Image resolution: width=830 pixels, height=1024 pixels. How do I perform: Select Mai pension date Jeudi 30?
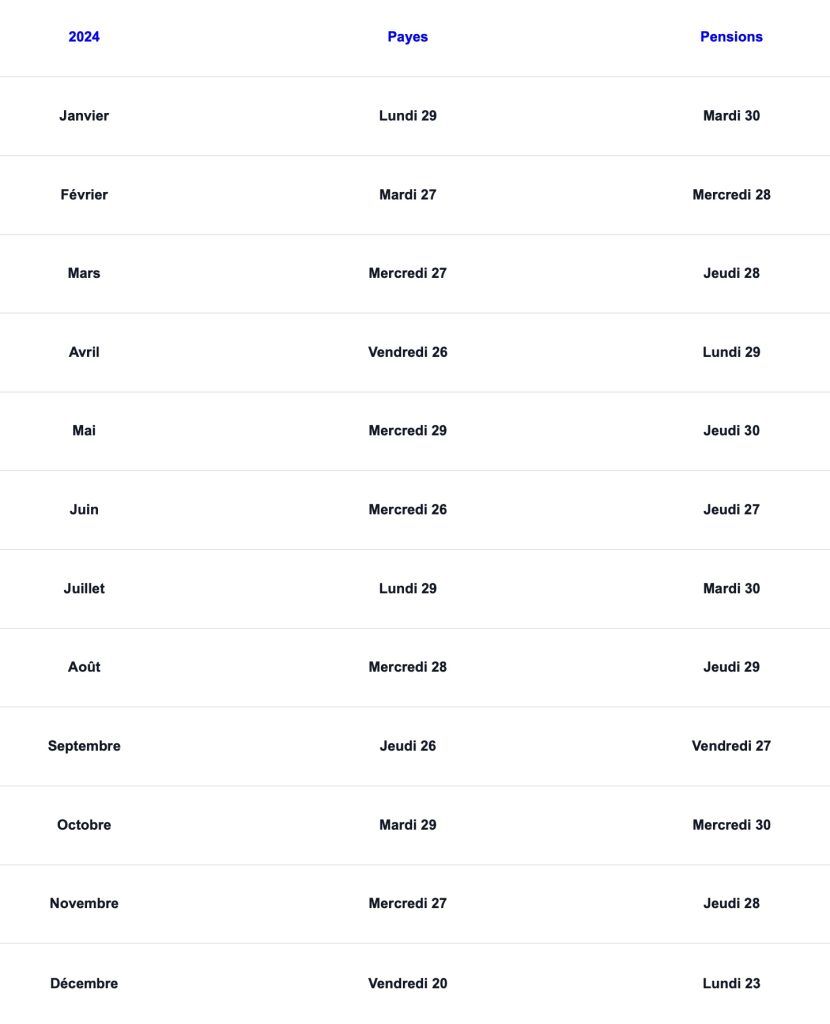731,431
